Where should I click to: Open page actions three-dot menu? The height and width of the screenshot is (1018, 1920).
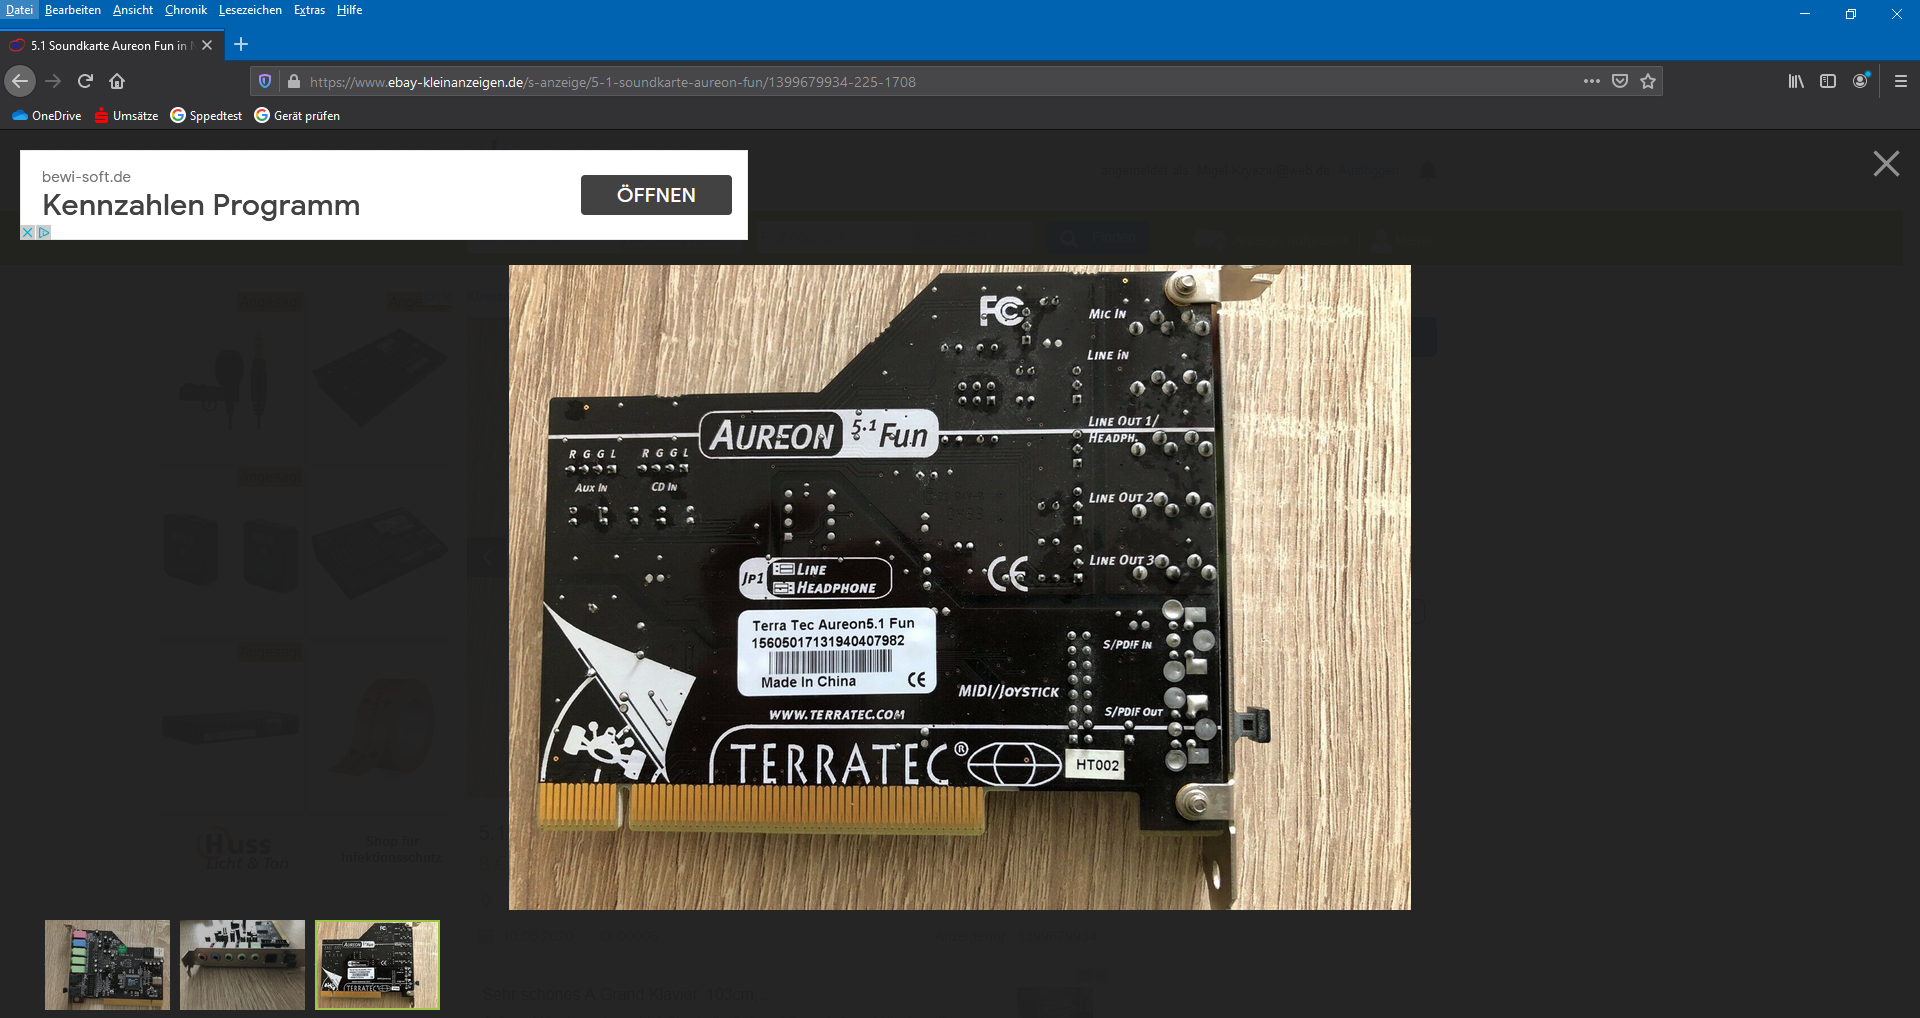[1592, 81]
